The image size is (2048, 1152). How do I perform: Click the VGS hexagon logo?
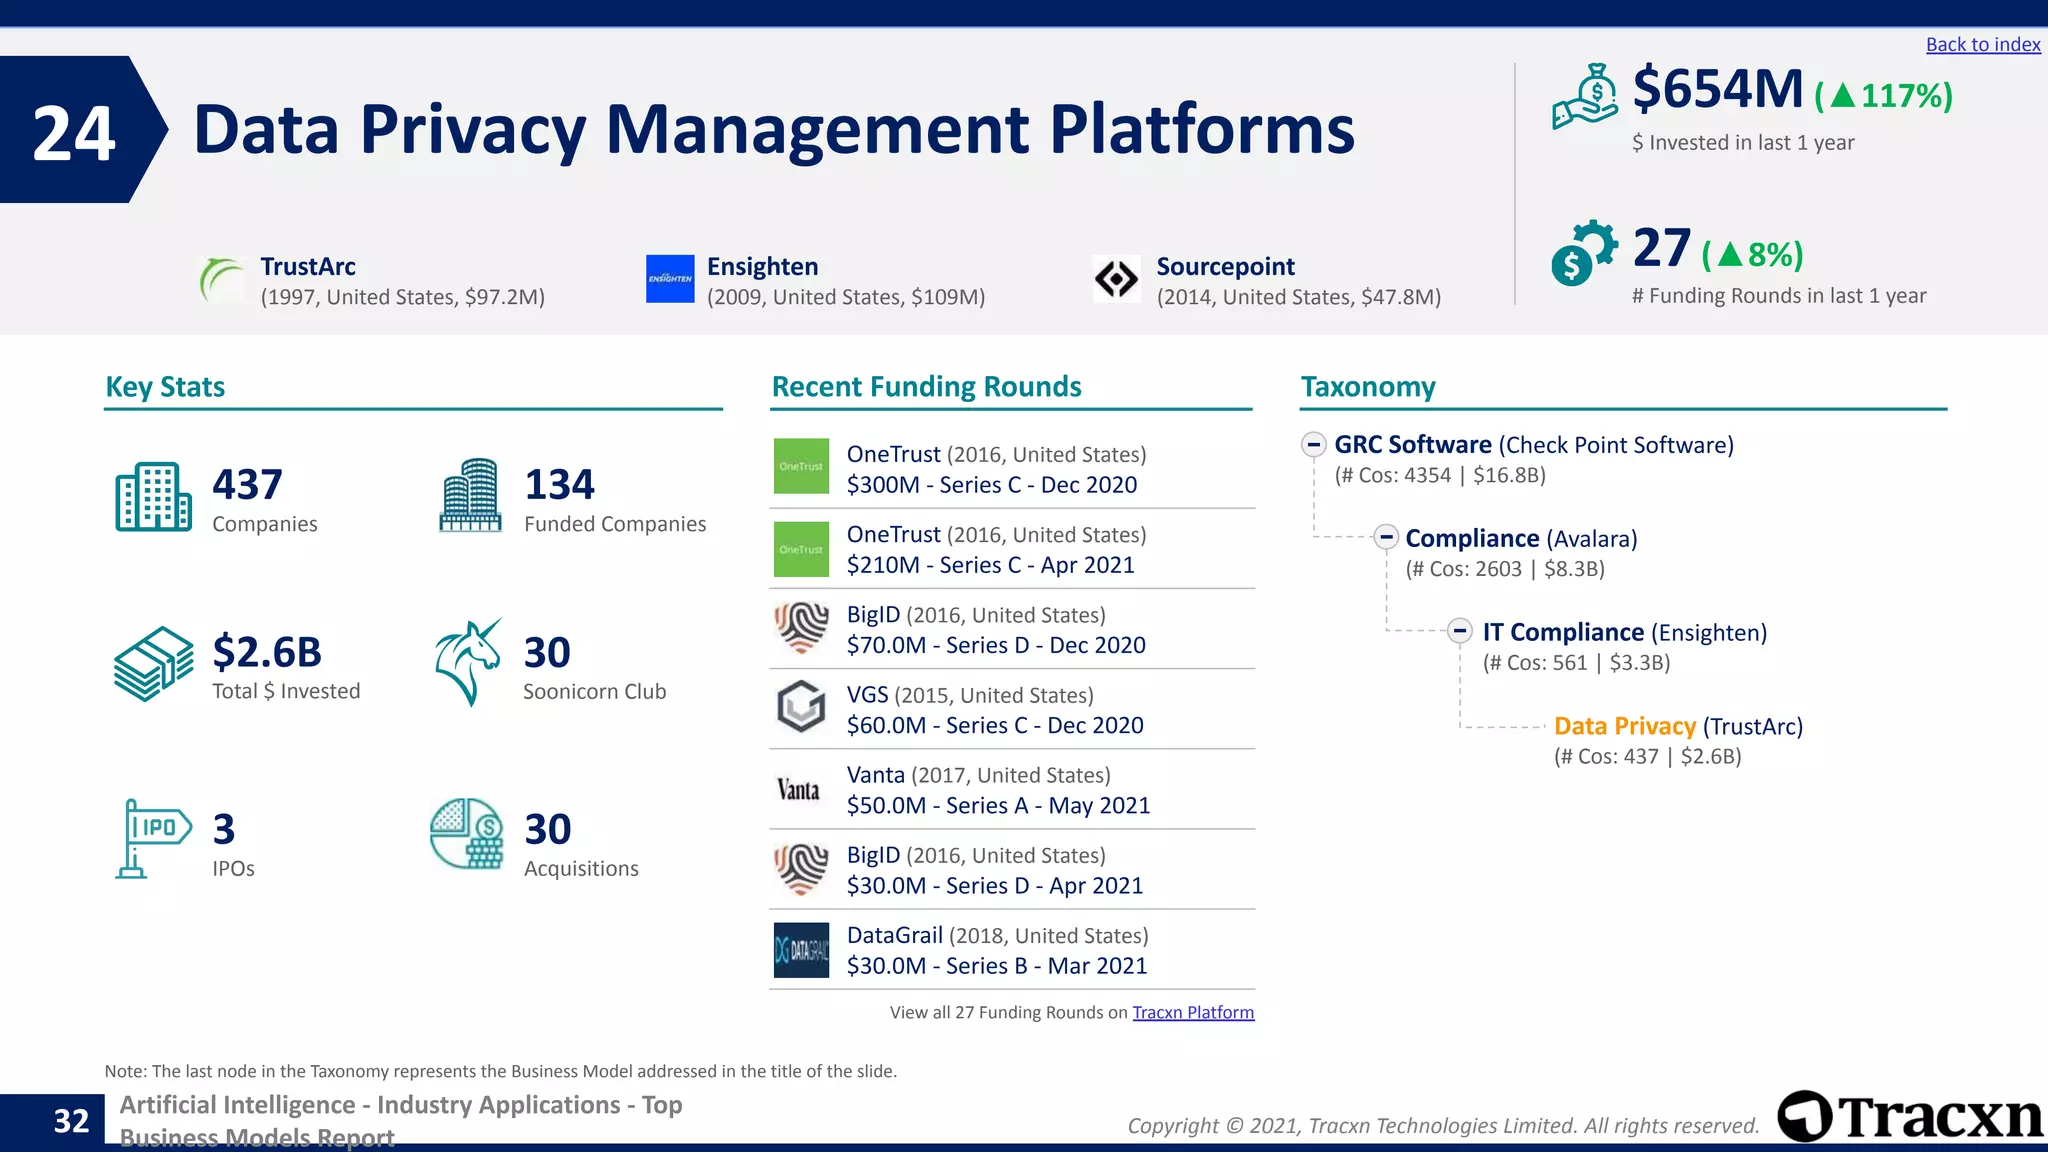[x=801, y=707]
